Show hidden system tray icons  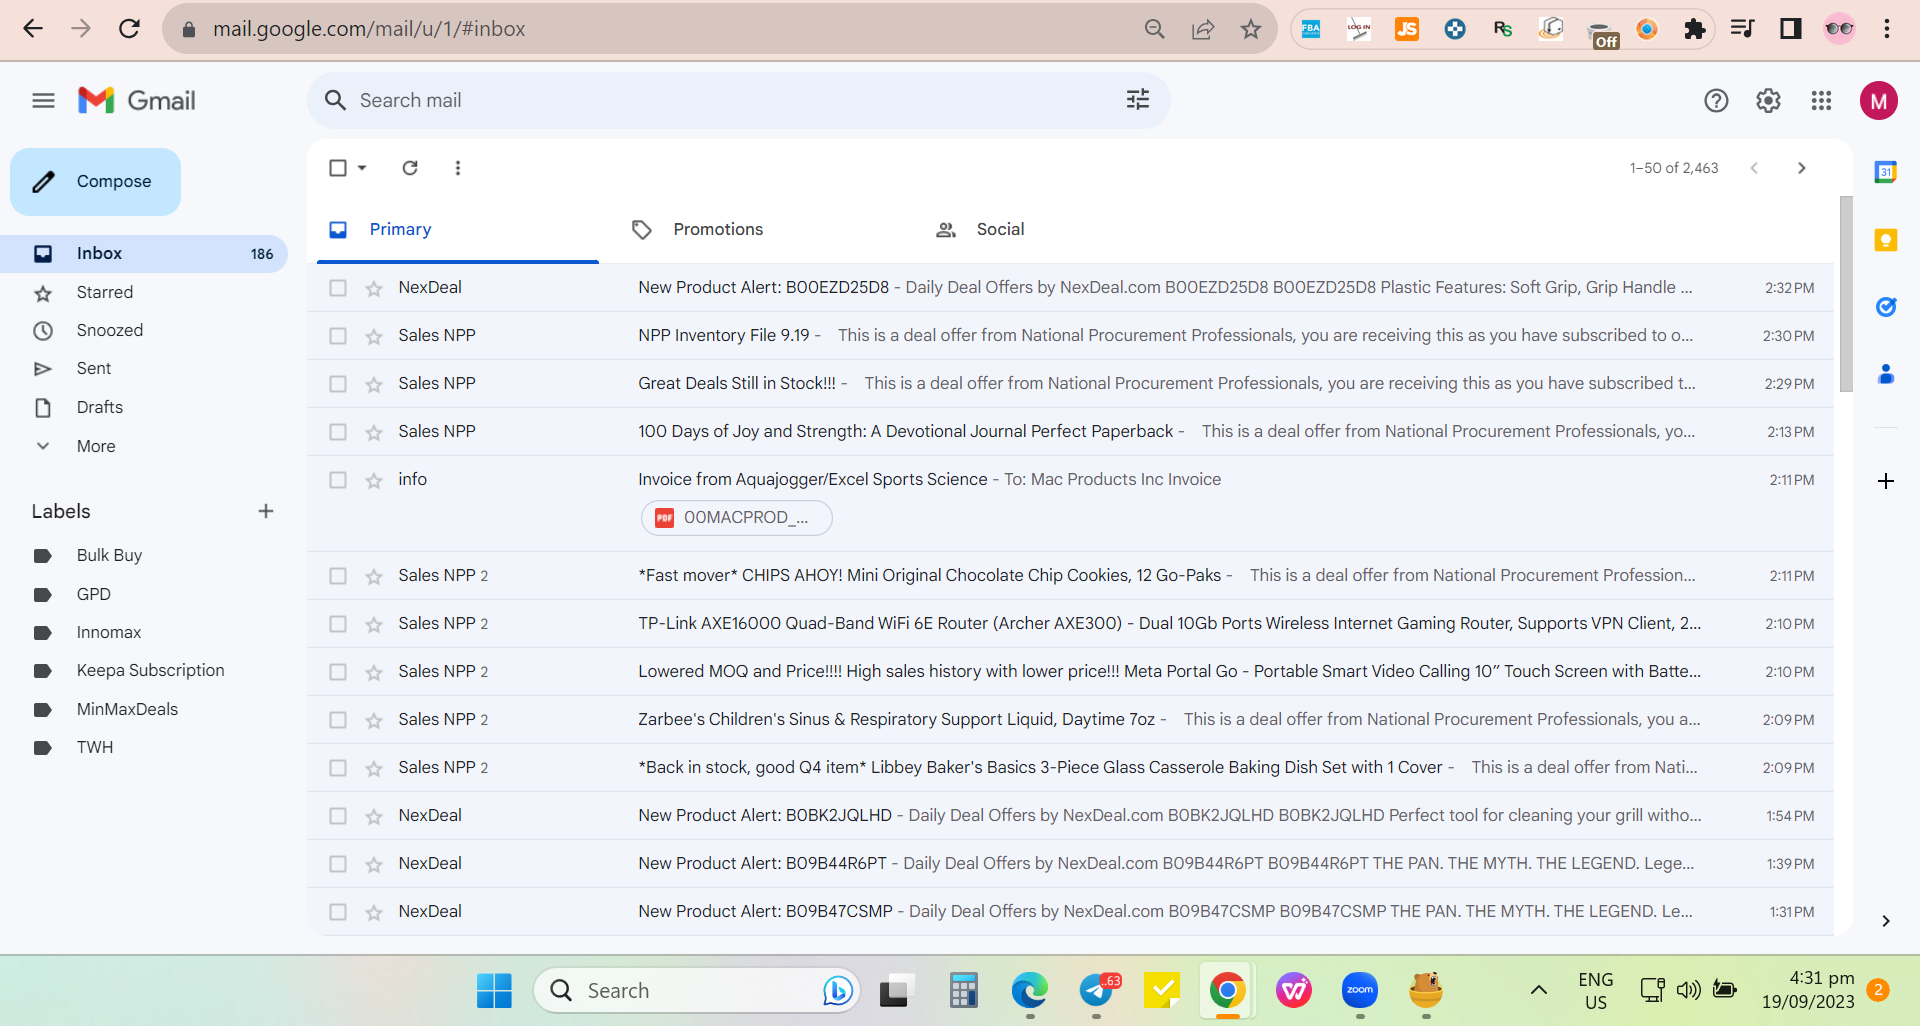tap(1539, 990)
